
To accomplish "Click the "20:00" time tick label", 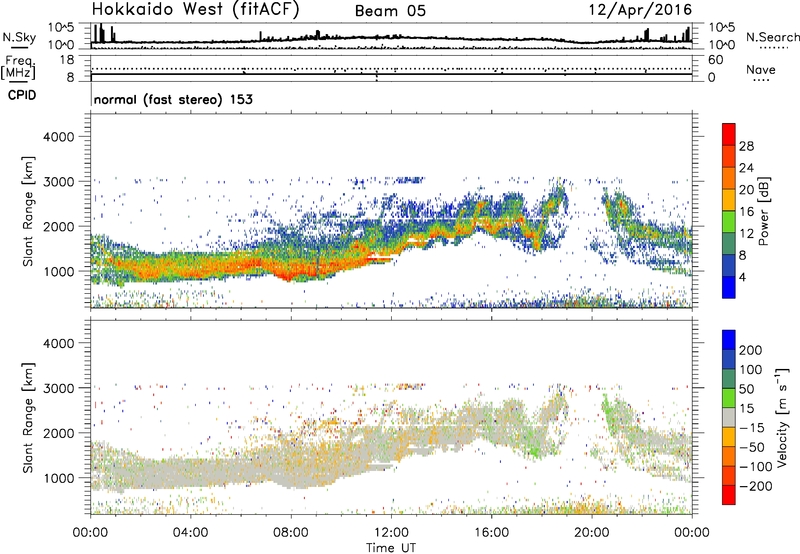I will [592, 533].
